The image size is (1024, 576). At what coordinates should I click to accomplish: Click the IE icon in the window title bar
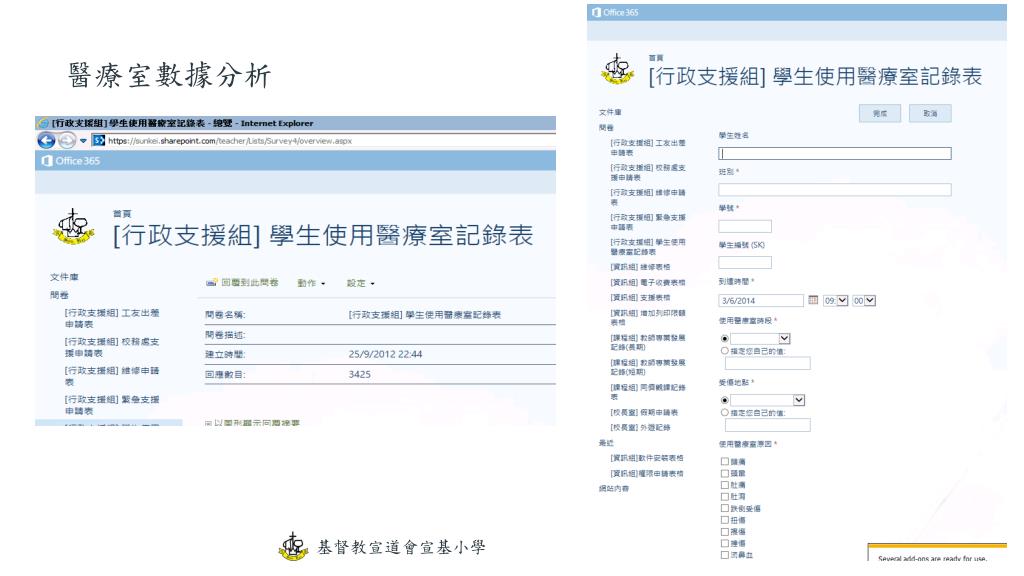44,123
